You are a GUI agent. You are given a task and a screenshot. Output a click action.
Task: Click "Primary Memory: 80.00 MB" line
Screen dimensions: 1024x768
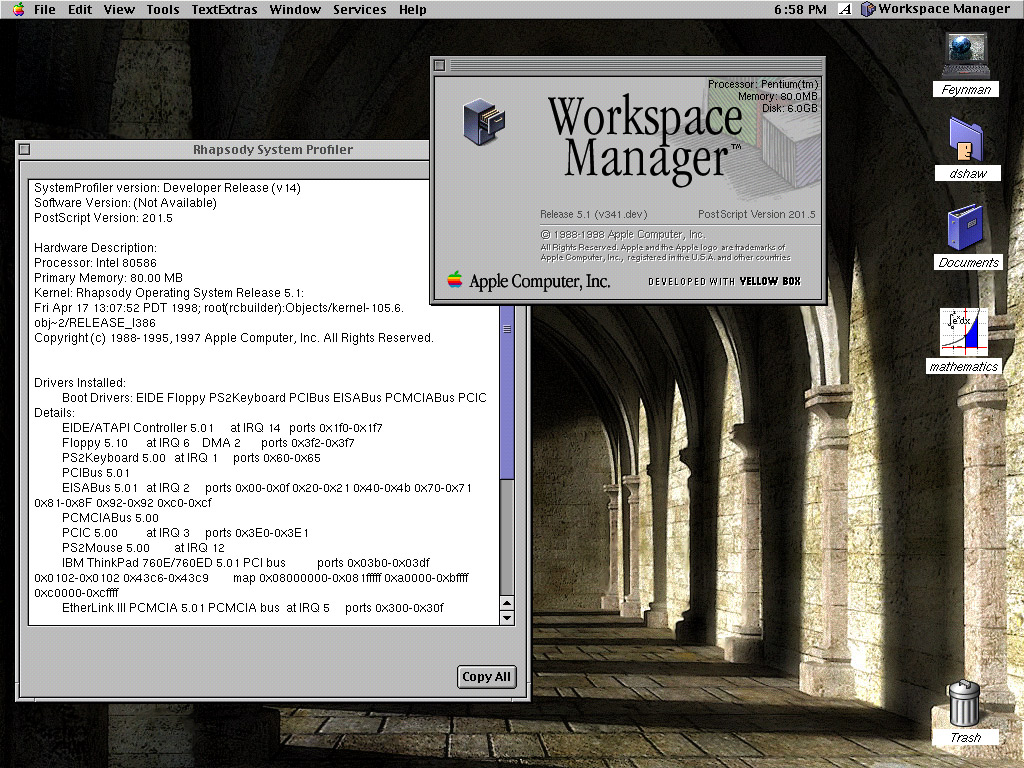click(108, 278)
